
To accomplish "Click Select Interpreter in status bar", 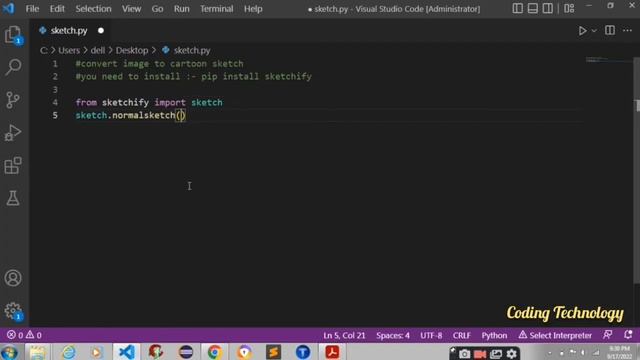I will pyautogui.click(x=555, y=335).
